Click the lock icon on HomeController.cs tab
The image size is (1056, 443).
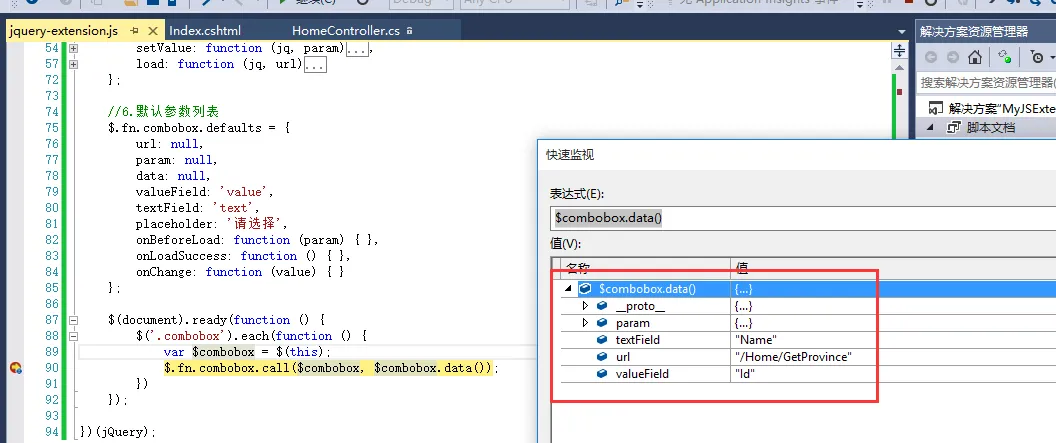[409, 31]
